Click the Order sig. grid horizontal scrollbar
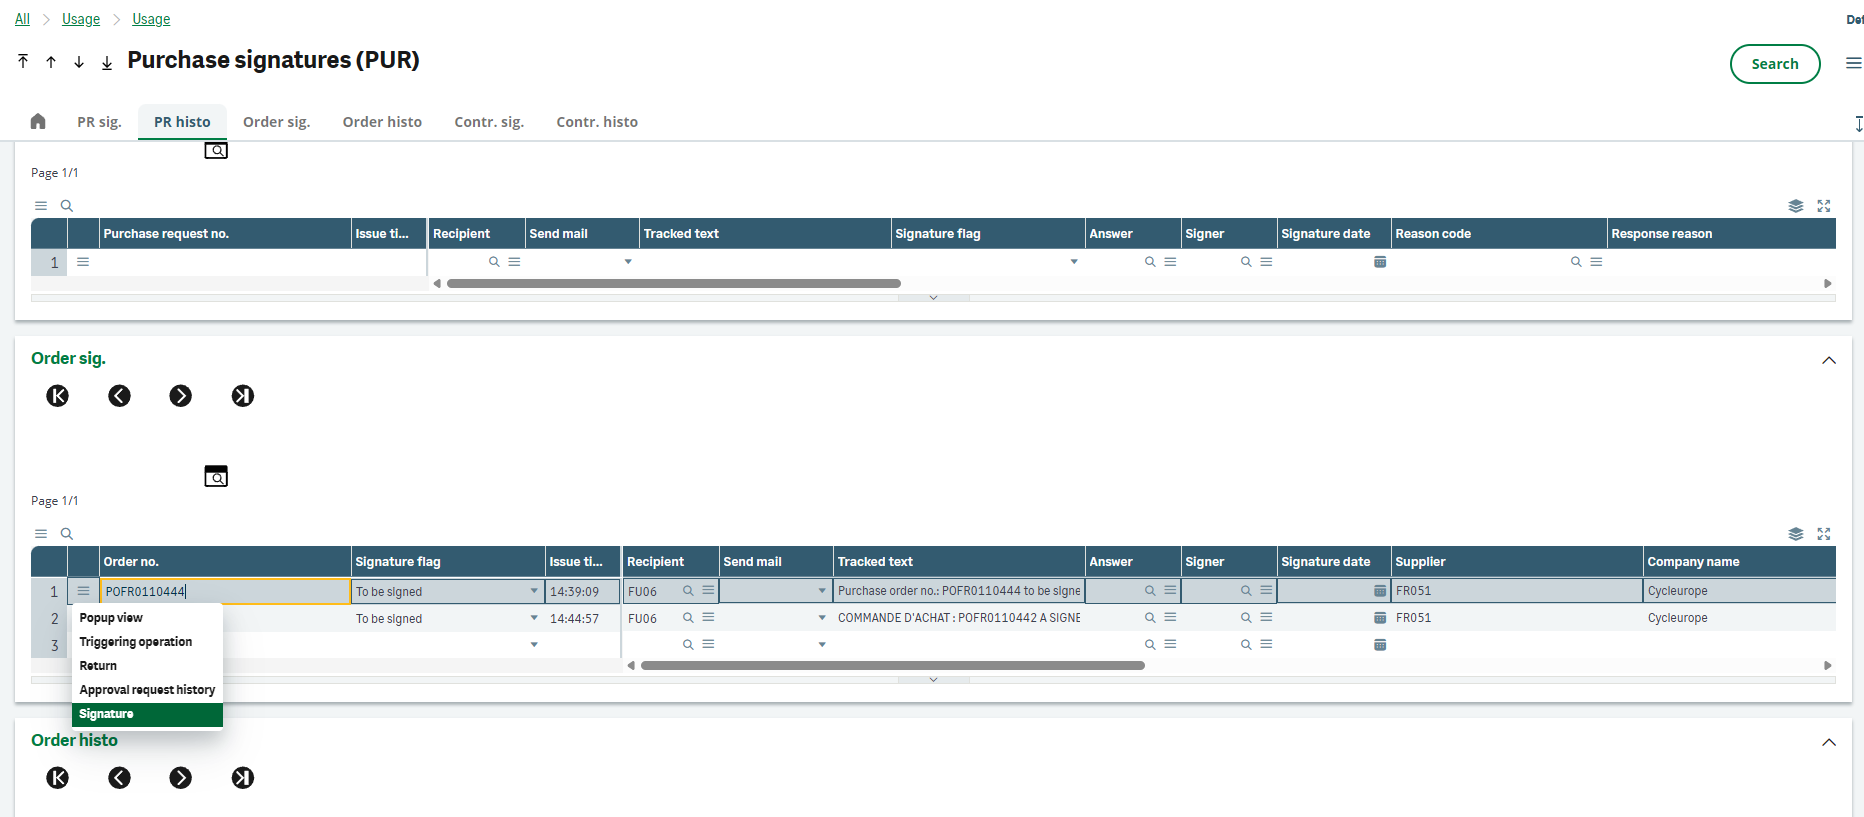 pos(893,666)
